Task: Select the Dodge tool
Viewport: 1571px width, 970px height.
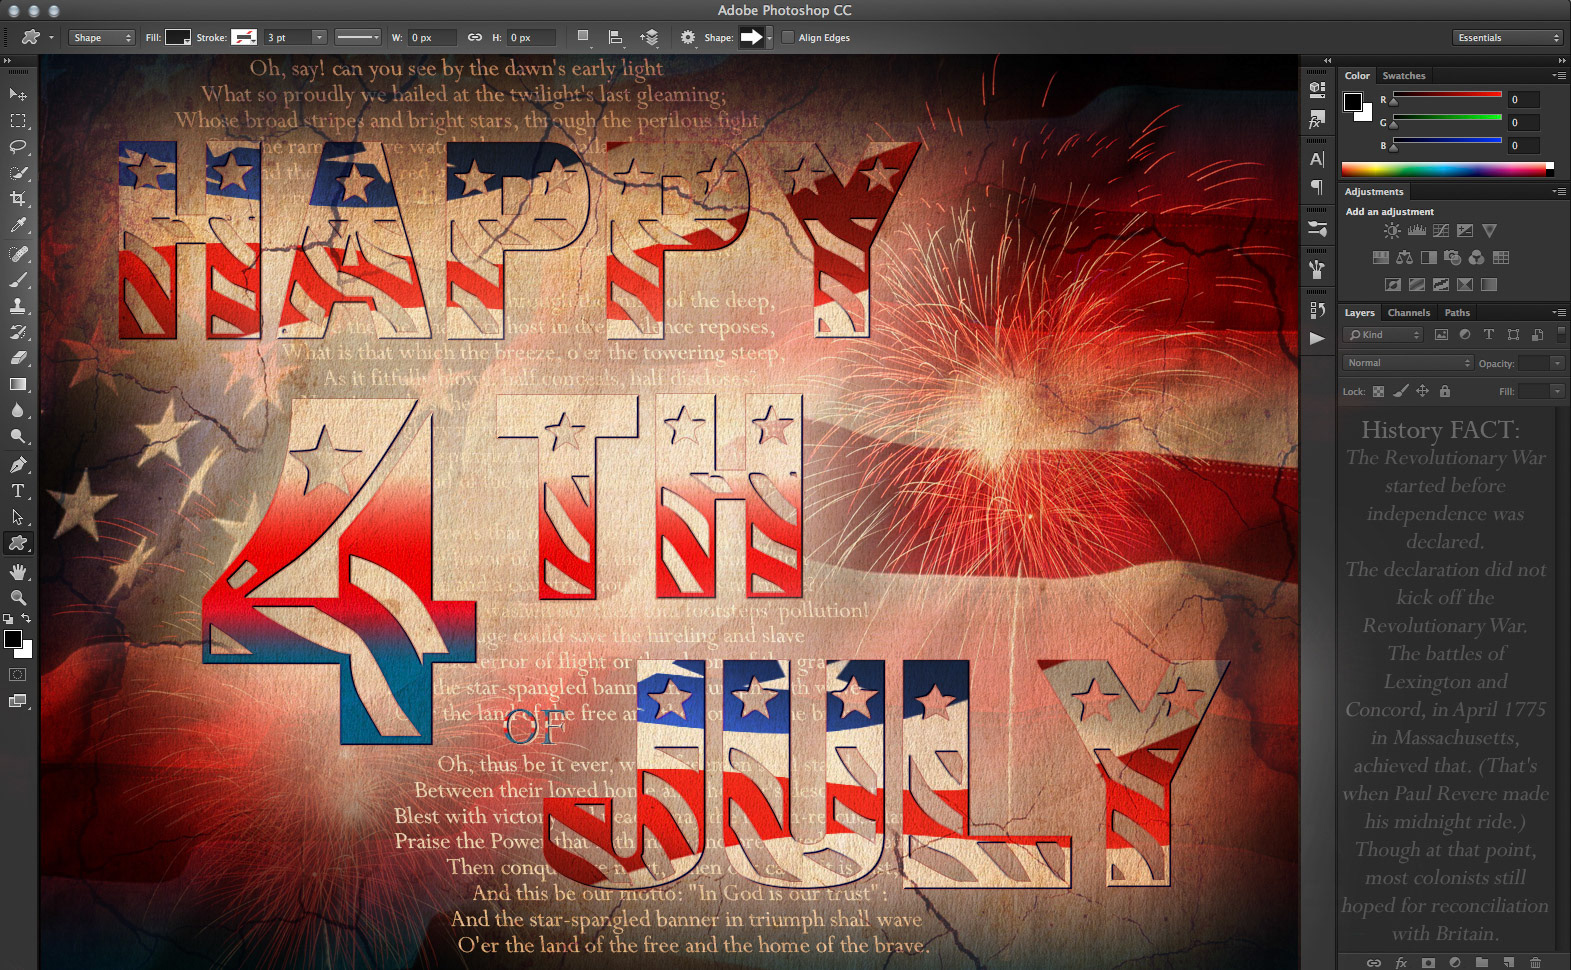Action: pyautogui.click(x=18, y=436)
